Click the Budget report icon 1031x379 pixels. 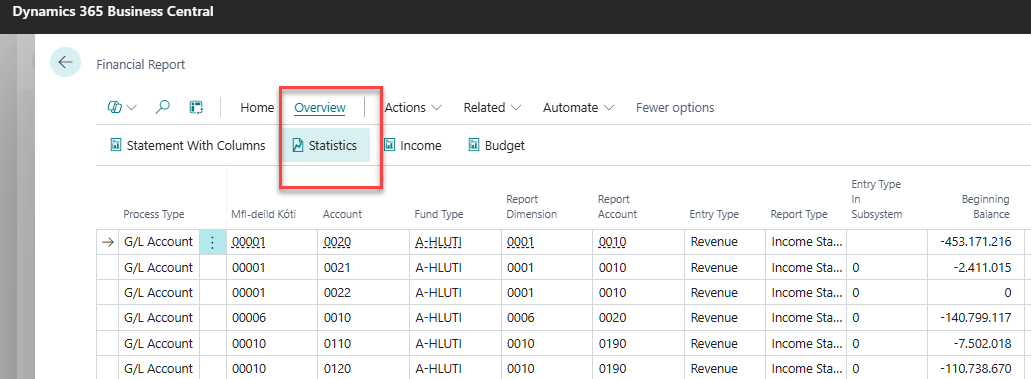pyautogui.click(x=474, y=145)
